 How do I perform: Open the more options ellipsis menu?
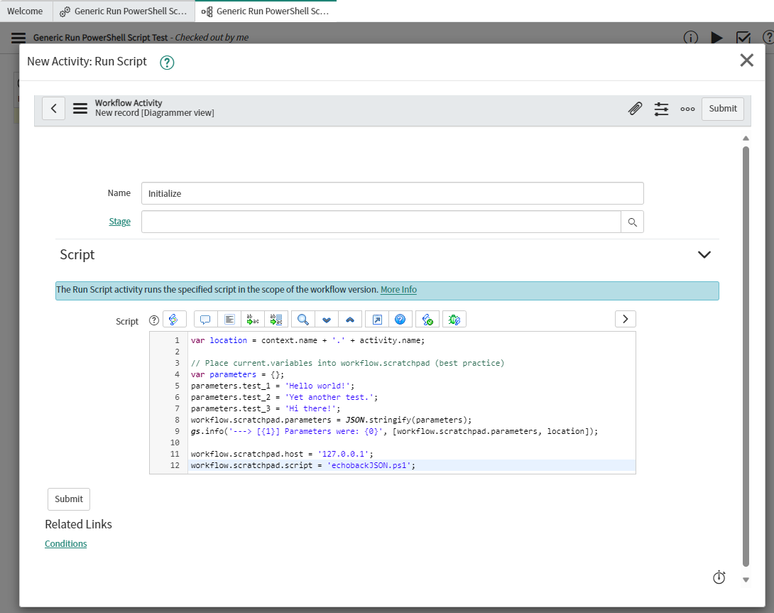click(x=688, y=109)
